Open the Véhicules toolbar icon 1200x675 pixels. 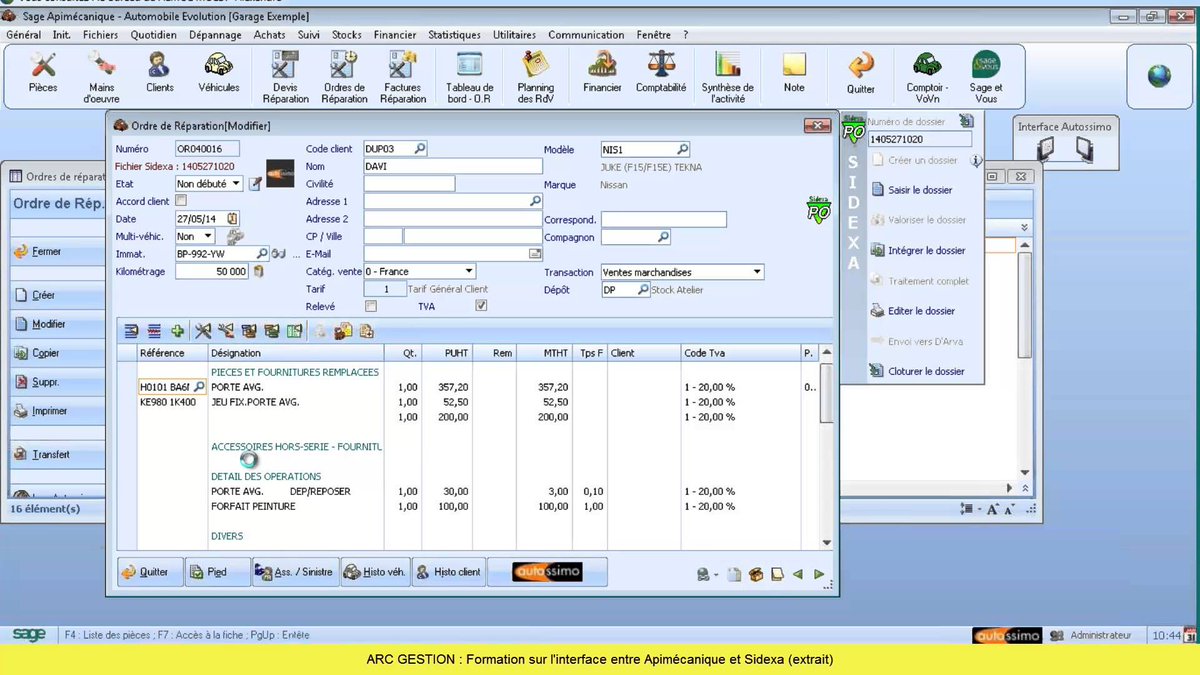(x=219, y=75)
